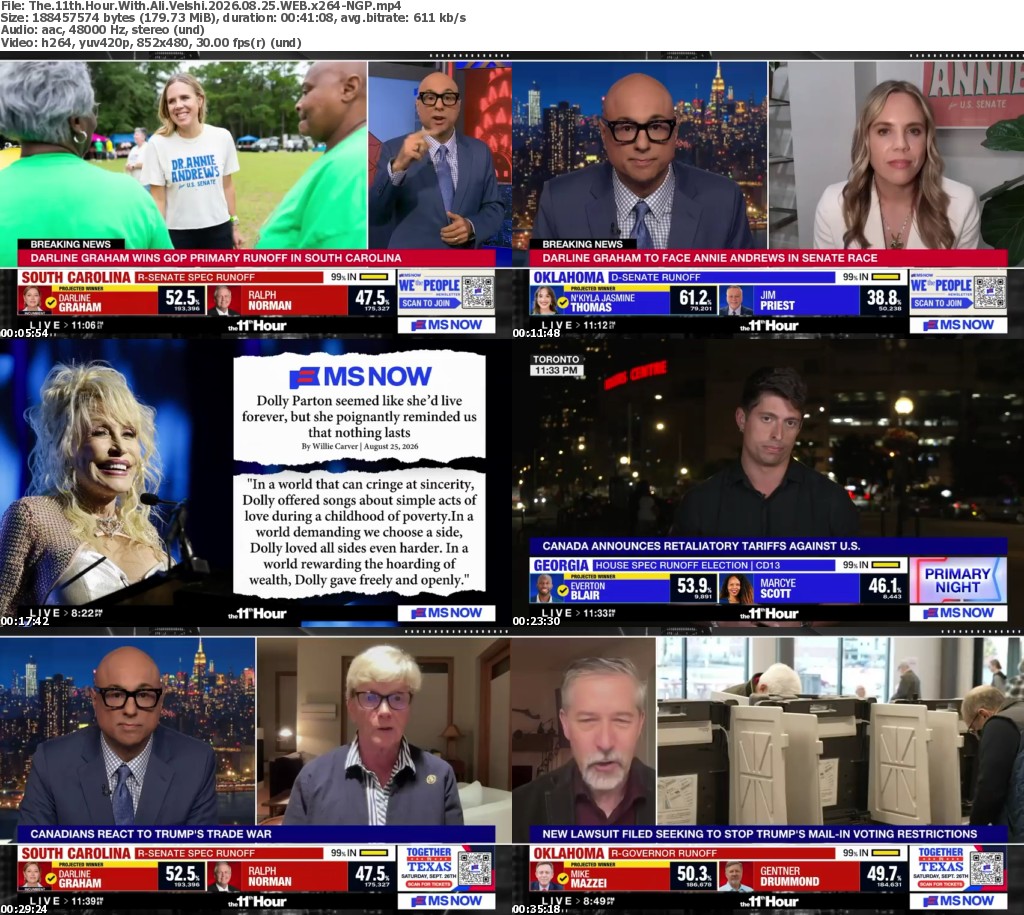Click the large MS NOW logo above Dolly headline
The width and height of the screenshot is (1024, 915).
click(x=360, y=376)
